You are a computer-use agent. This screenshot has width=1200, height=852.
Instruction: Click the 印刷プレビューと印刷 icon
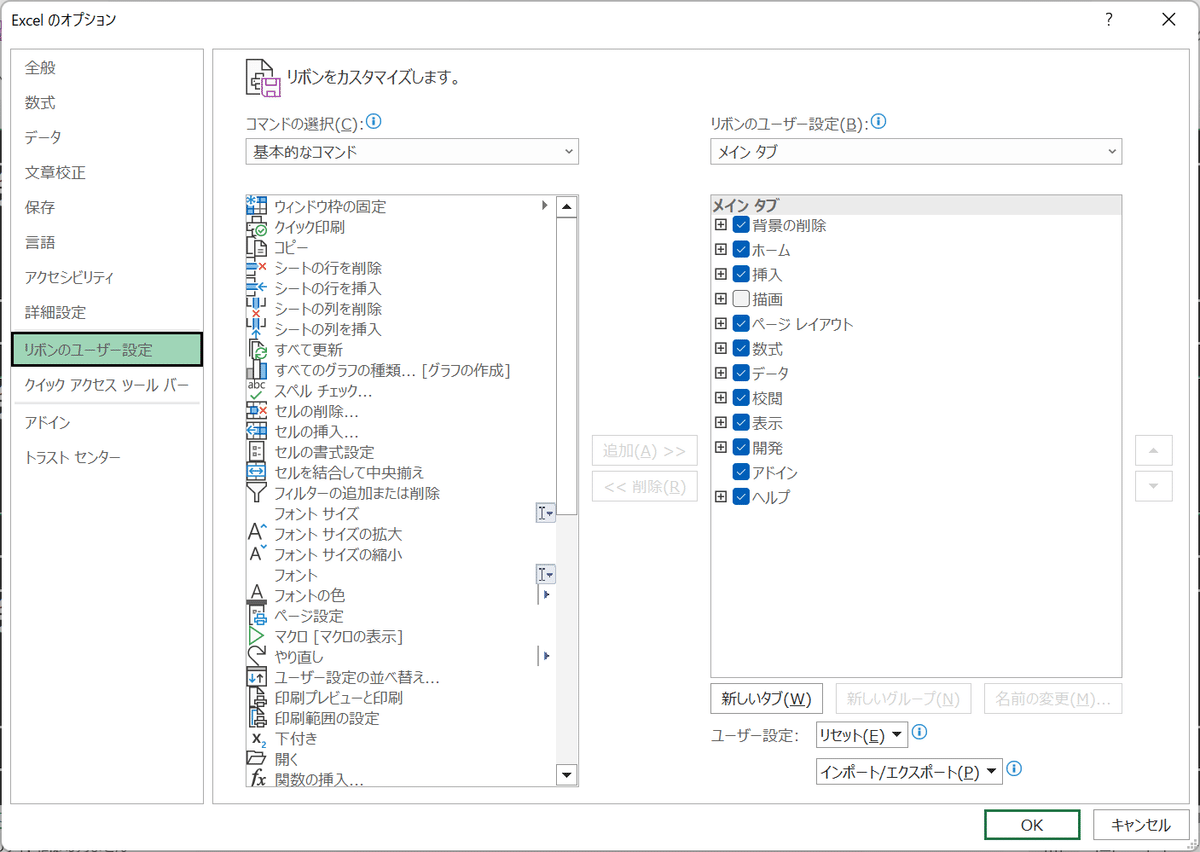(x=256, y=698)
